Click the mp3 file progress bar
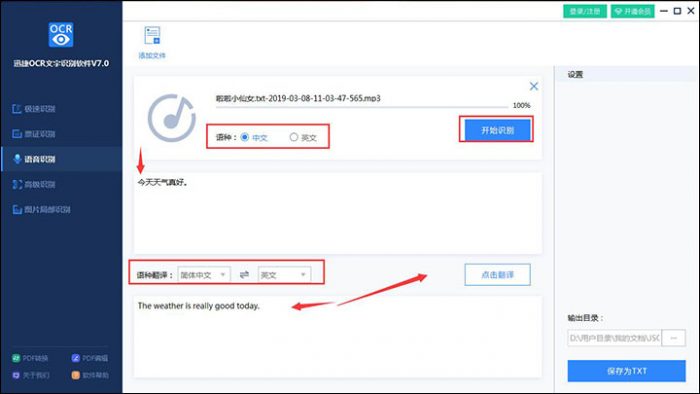The width and height of the screenshot is (700, 394). (362, 107)
